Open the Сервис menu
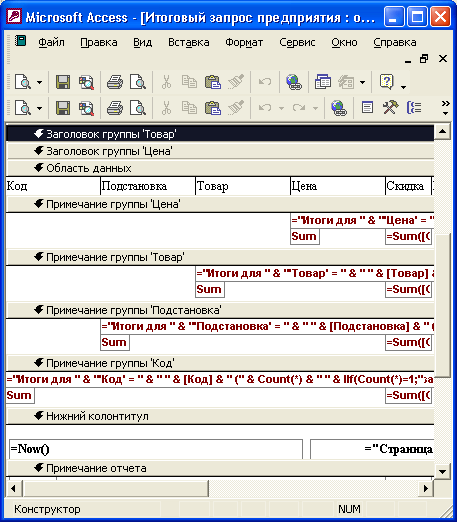 coord(297,42)
